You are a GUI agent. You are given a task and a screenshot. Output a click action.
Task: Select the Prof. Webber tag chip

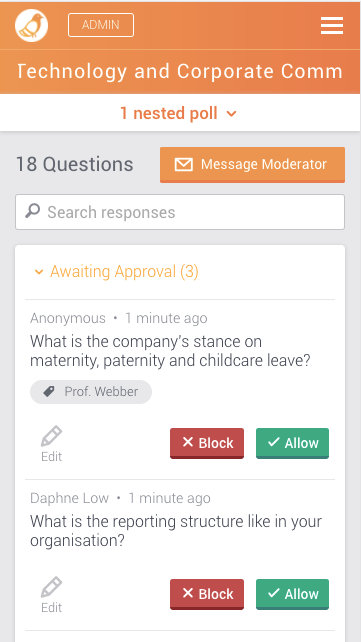coord(91,392)
